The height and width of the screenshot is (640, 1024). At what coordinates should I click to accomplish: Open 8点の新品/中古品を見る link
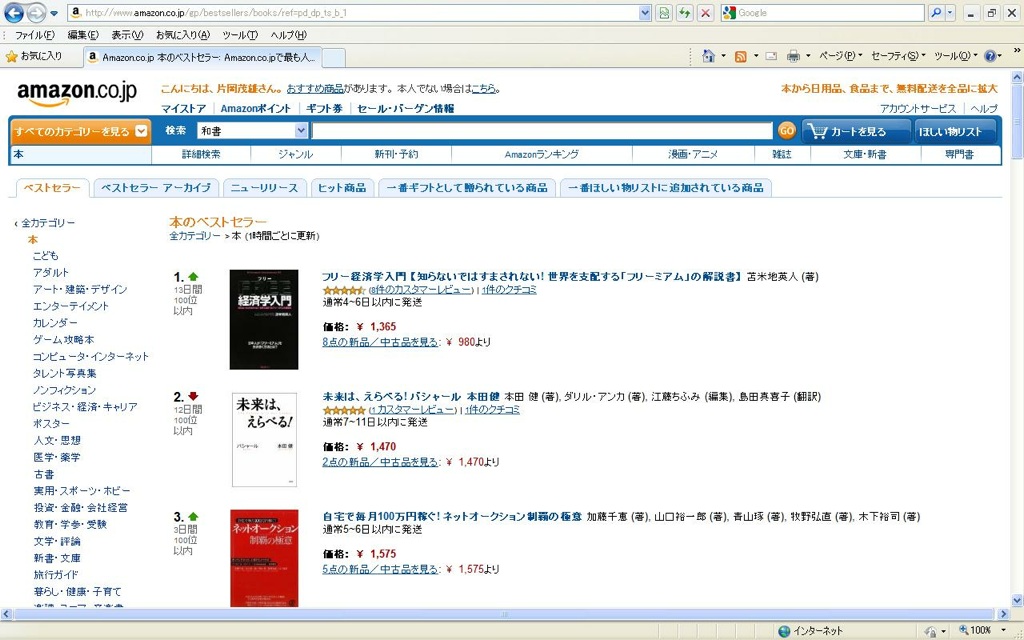pos(381,342)
